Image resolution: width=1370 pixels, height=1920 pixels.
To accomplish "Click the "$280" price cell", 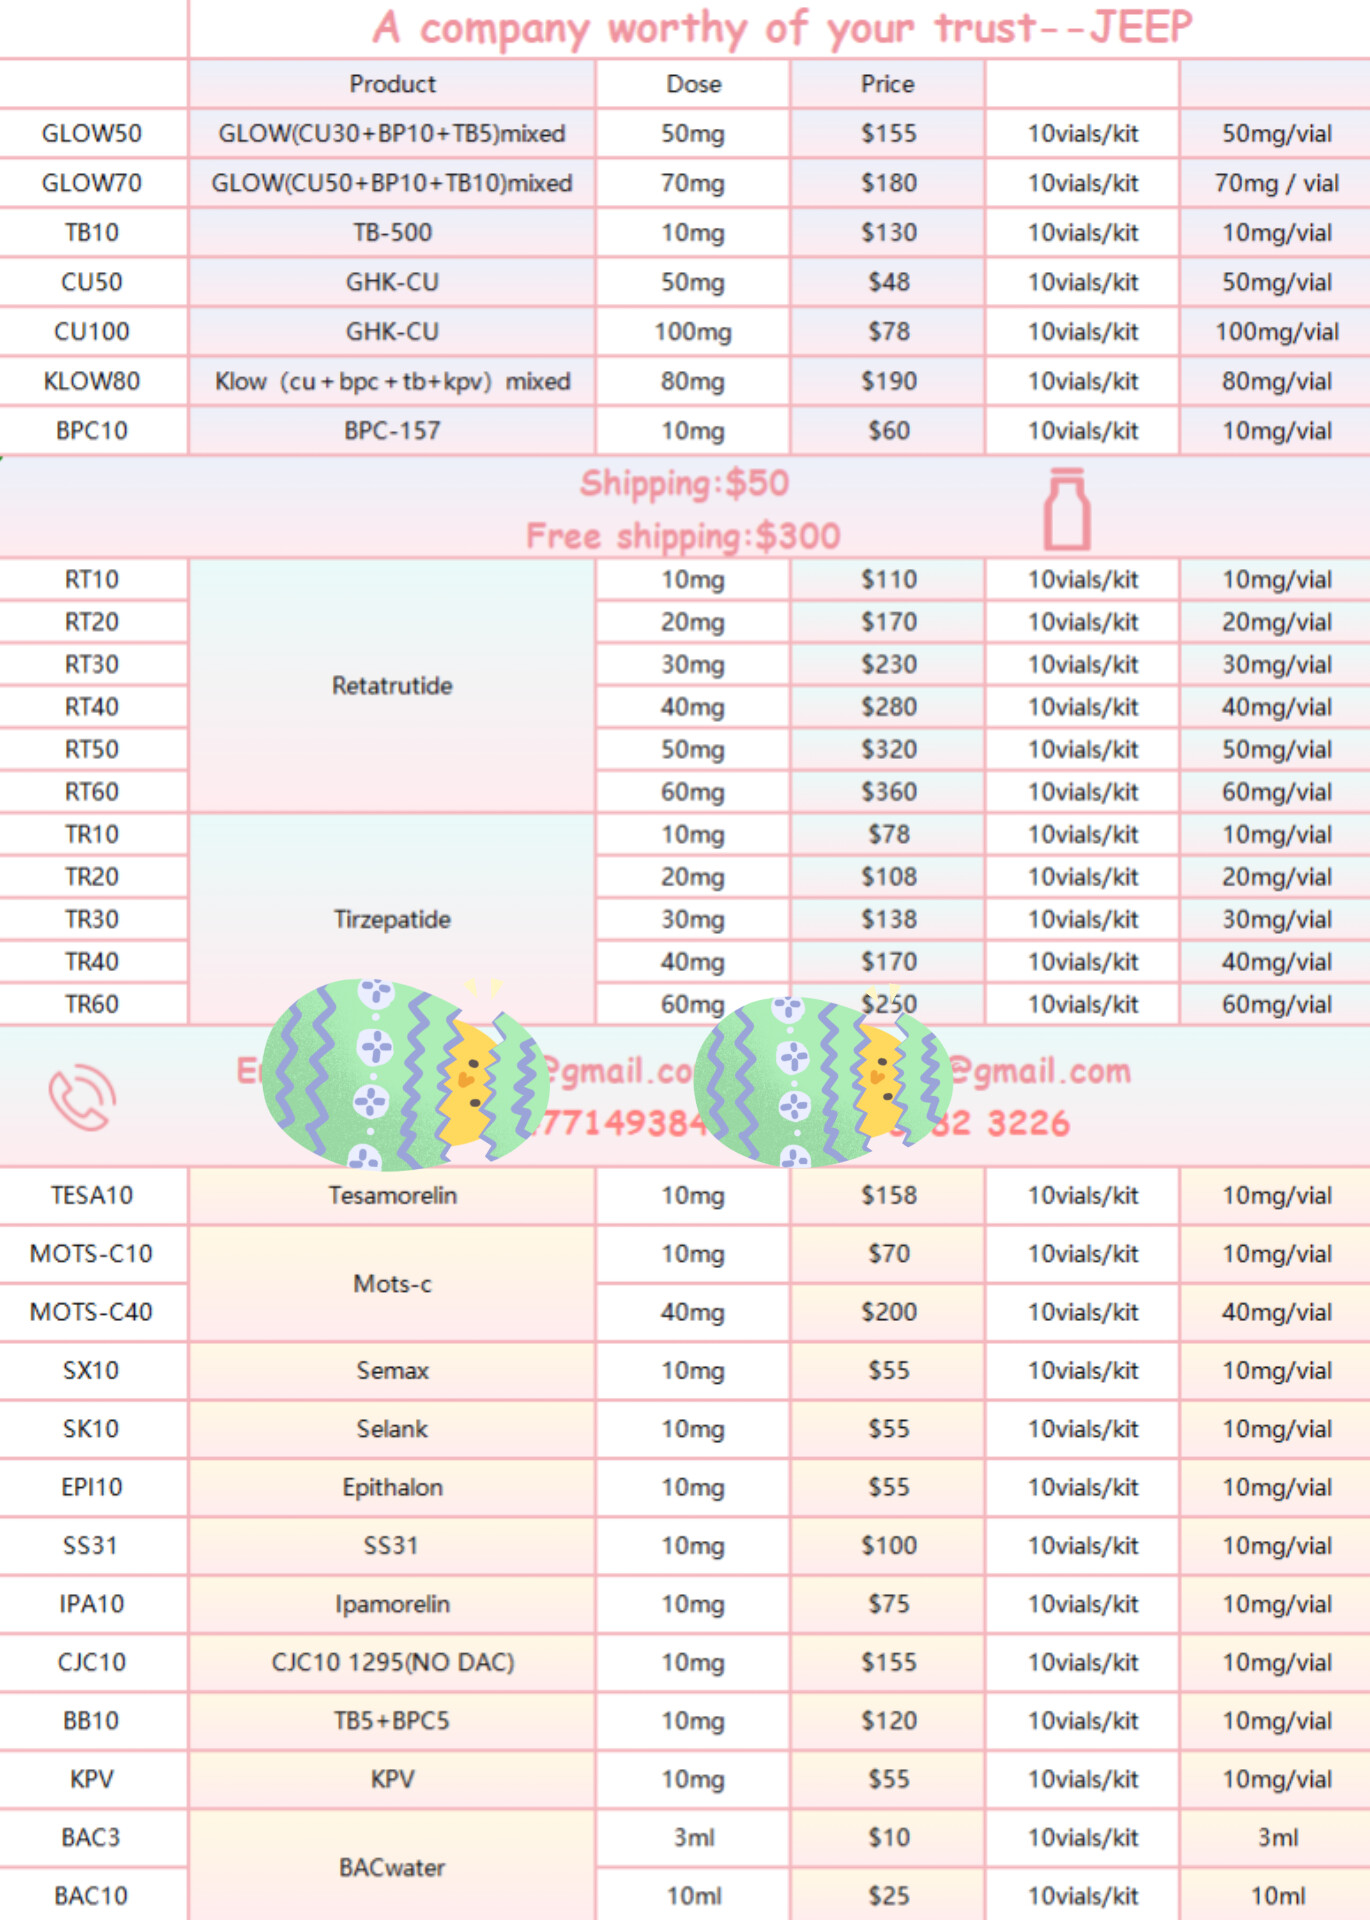I will (x=889, y=707).
